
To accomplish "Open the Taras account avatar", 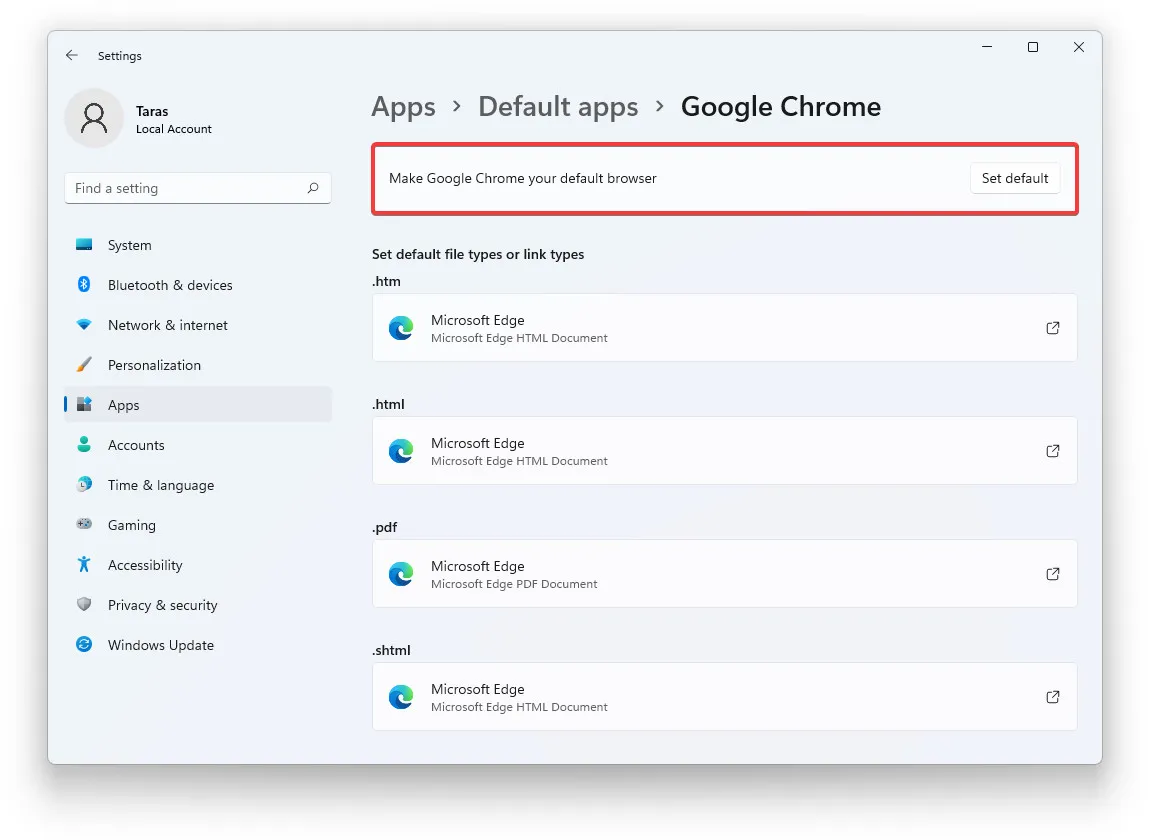I will tap(93, 117).
